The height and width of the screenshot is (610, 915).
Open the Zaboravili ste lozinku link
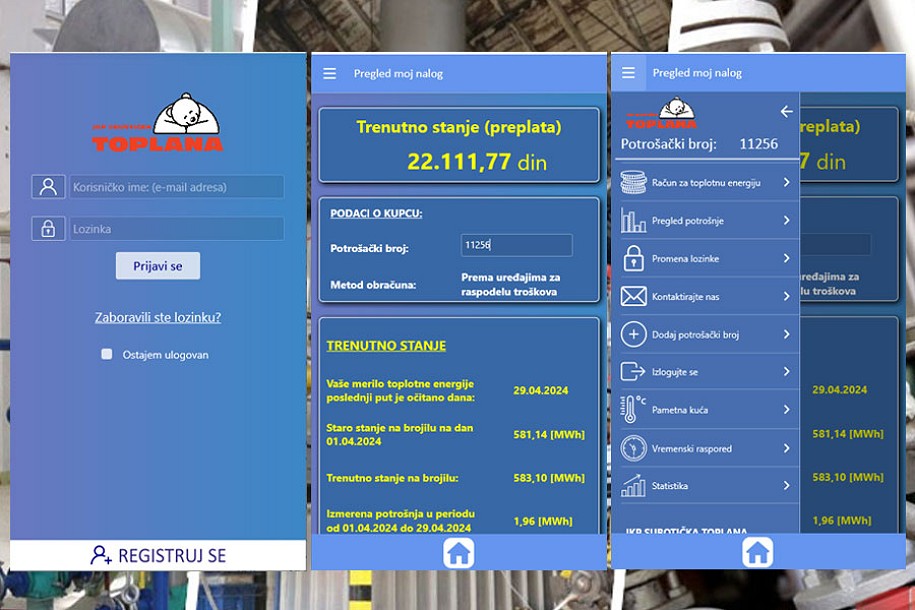pyautogui.click(x=158, y=318)
